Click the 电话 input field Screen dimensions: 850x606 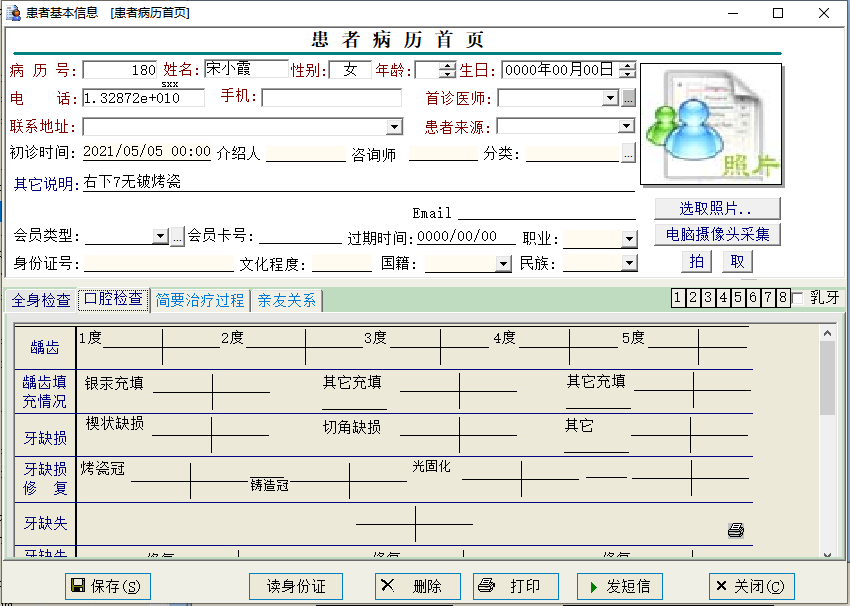[144, 98]
